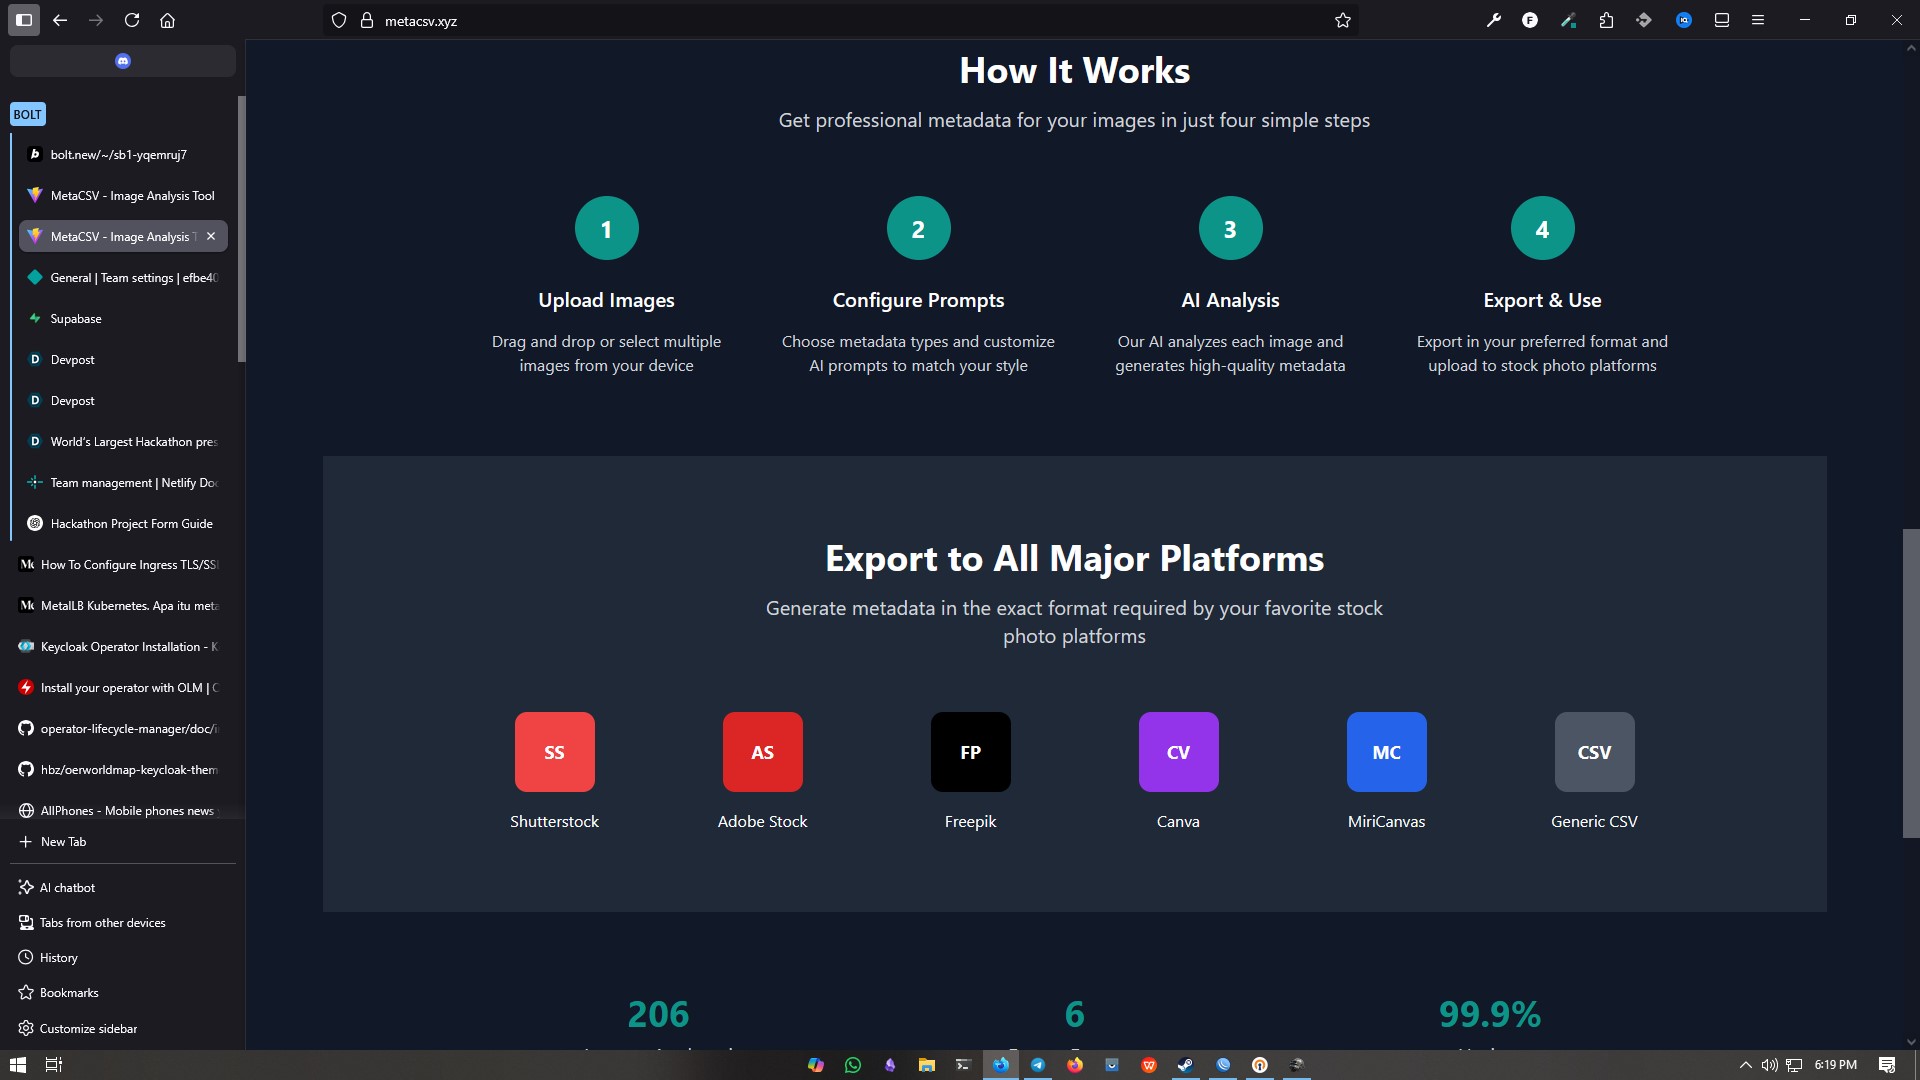Open History from the sidebar
1920x1080 pixels.
[58, 958]
